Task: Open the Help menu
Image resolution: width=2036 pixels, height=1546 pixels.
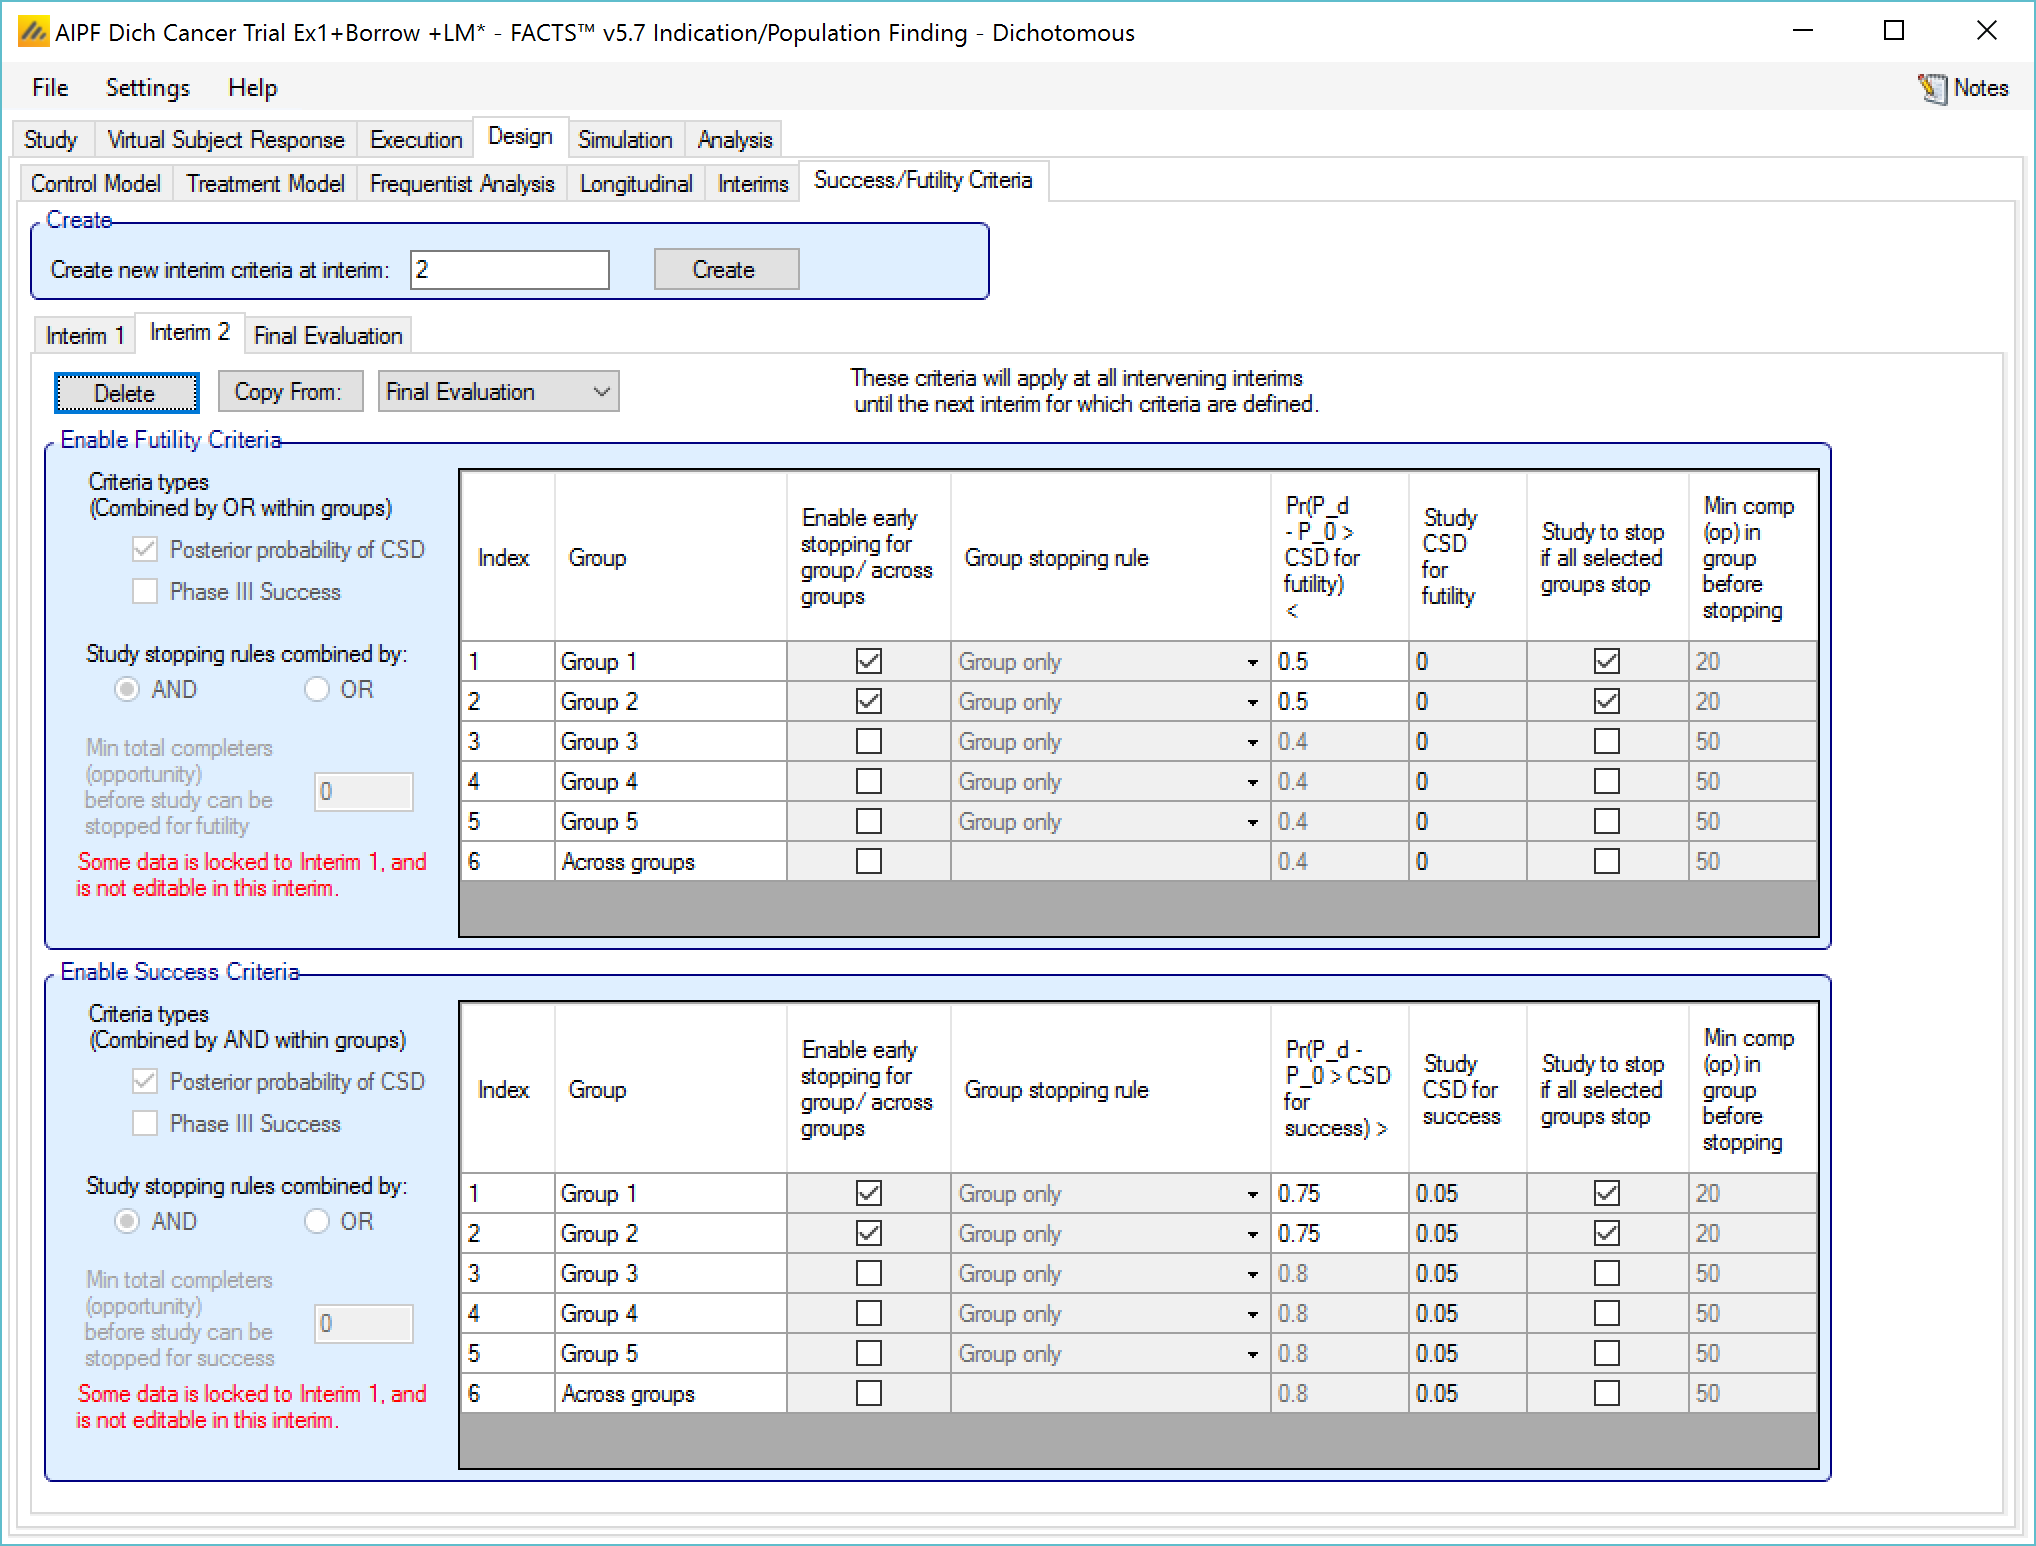Action: (252, 88)
